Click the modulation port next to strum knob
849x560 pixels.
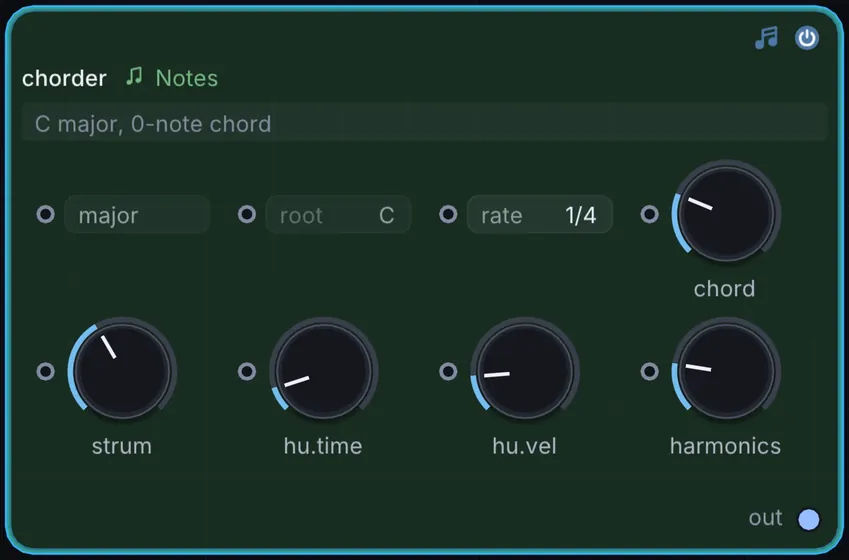pyautogui.click(x=45, y=372)
